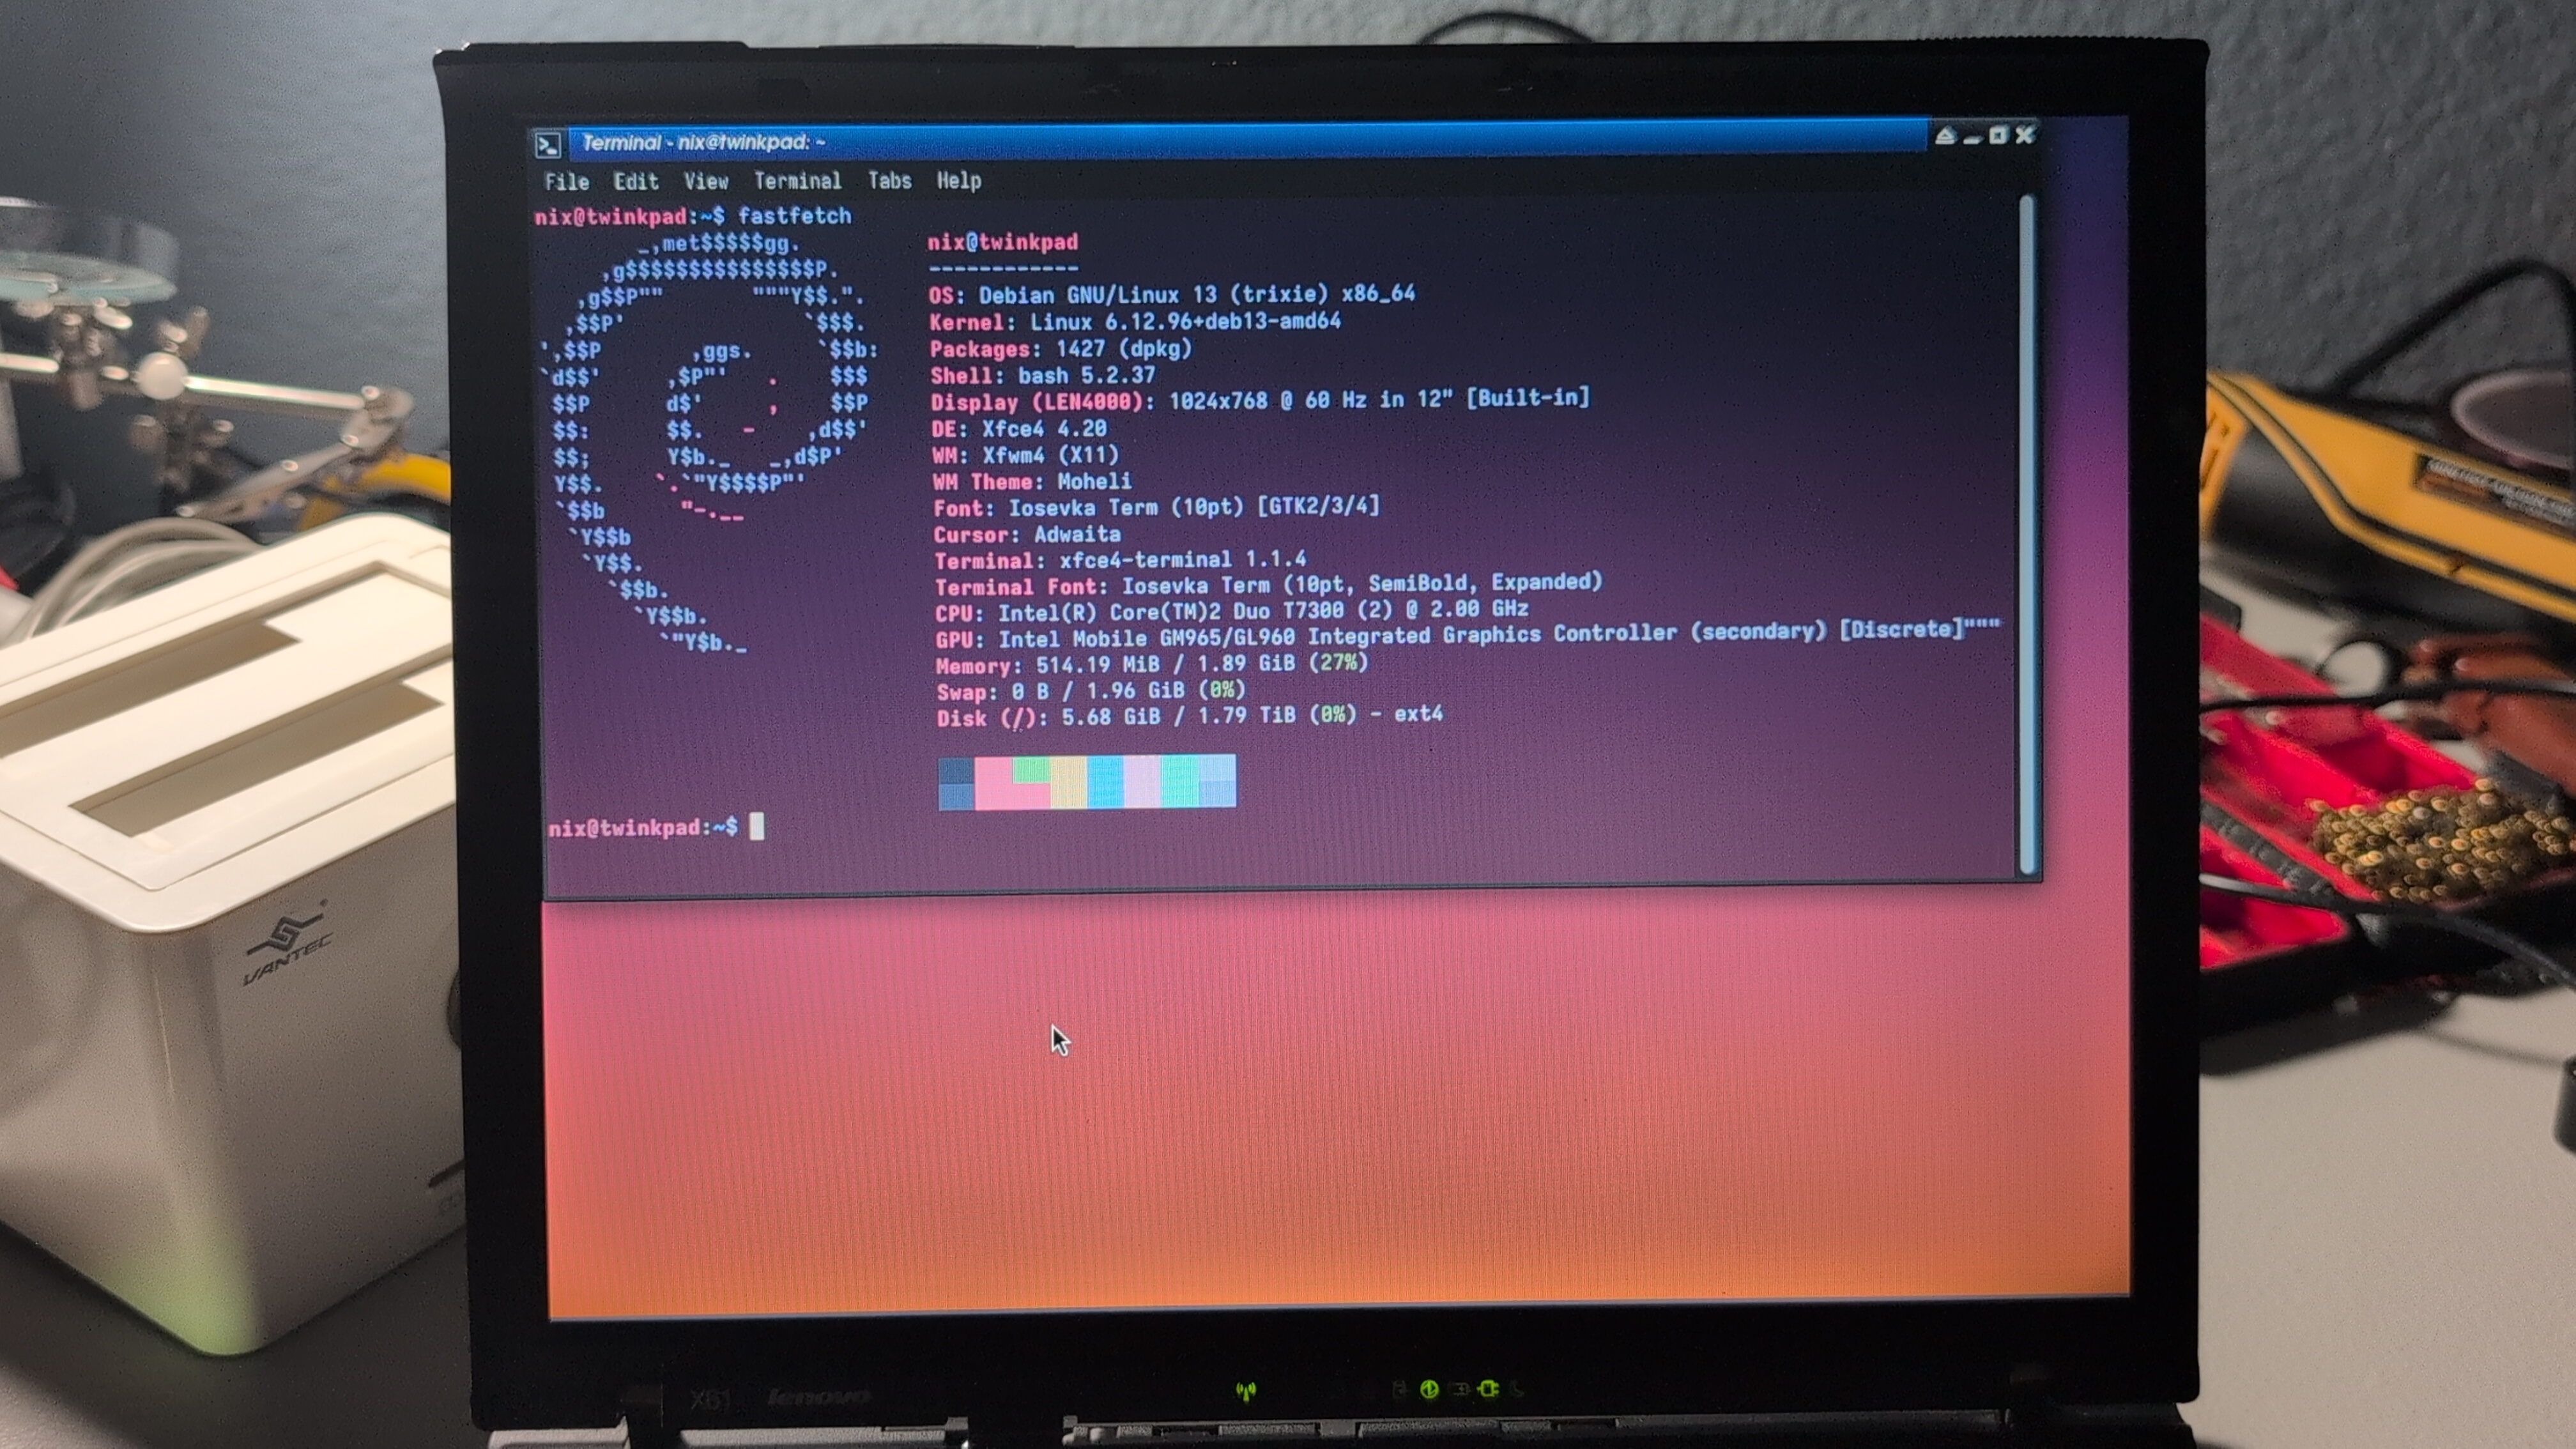The height and width of the screenshot is (1449, 2576).
Task: Maximize the Terminal window
Action: click(x=1998, y=135)
